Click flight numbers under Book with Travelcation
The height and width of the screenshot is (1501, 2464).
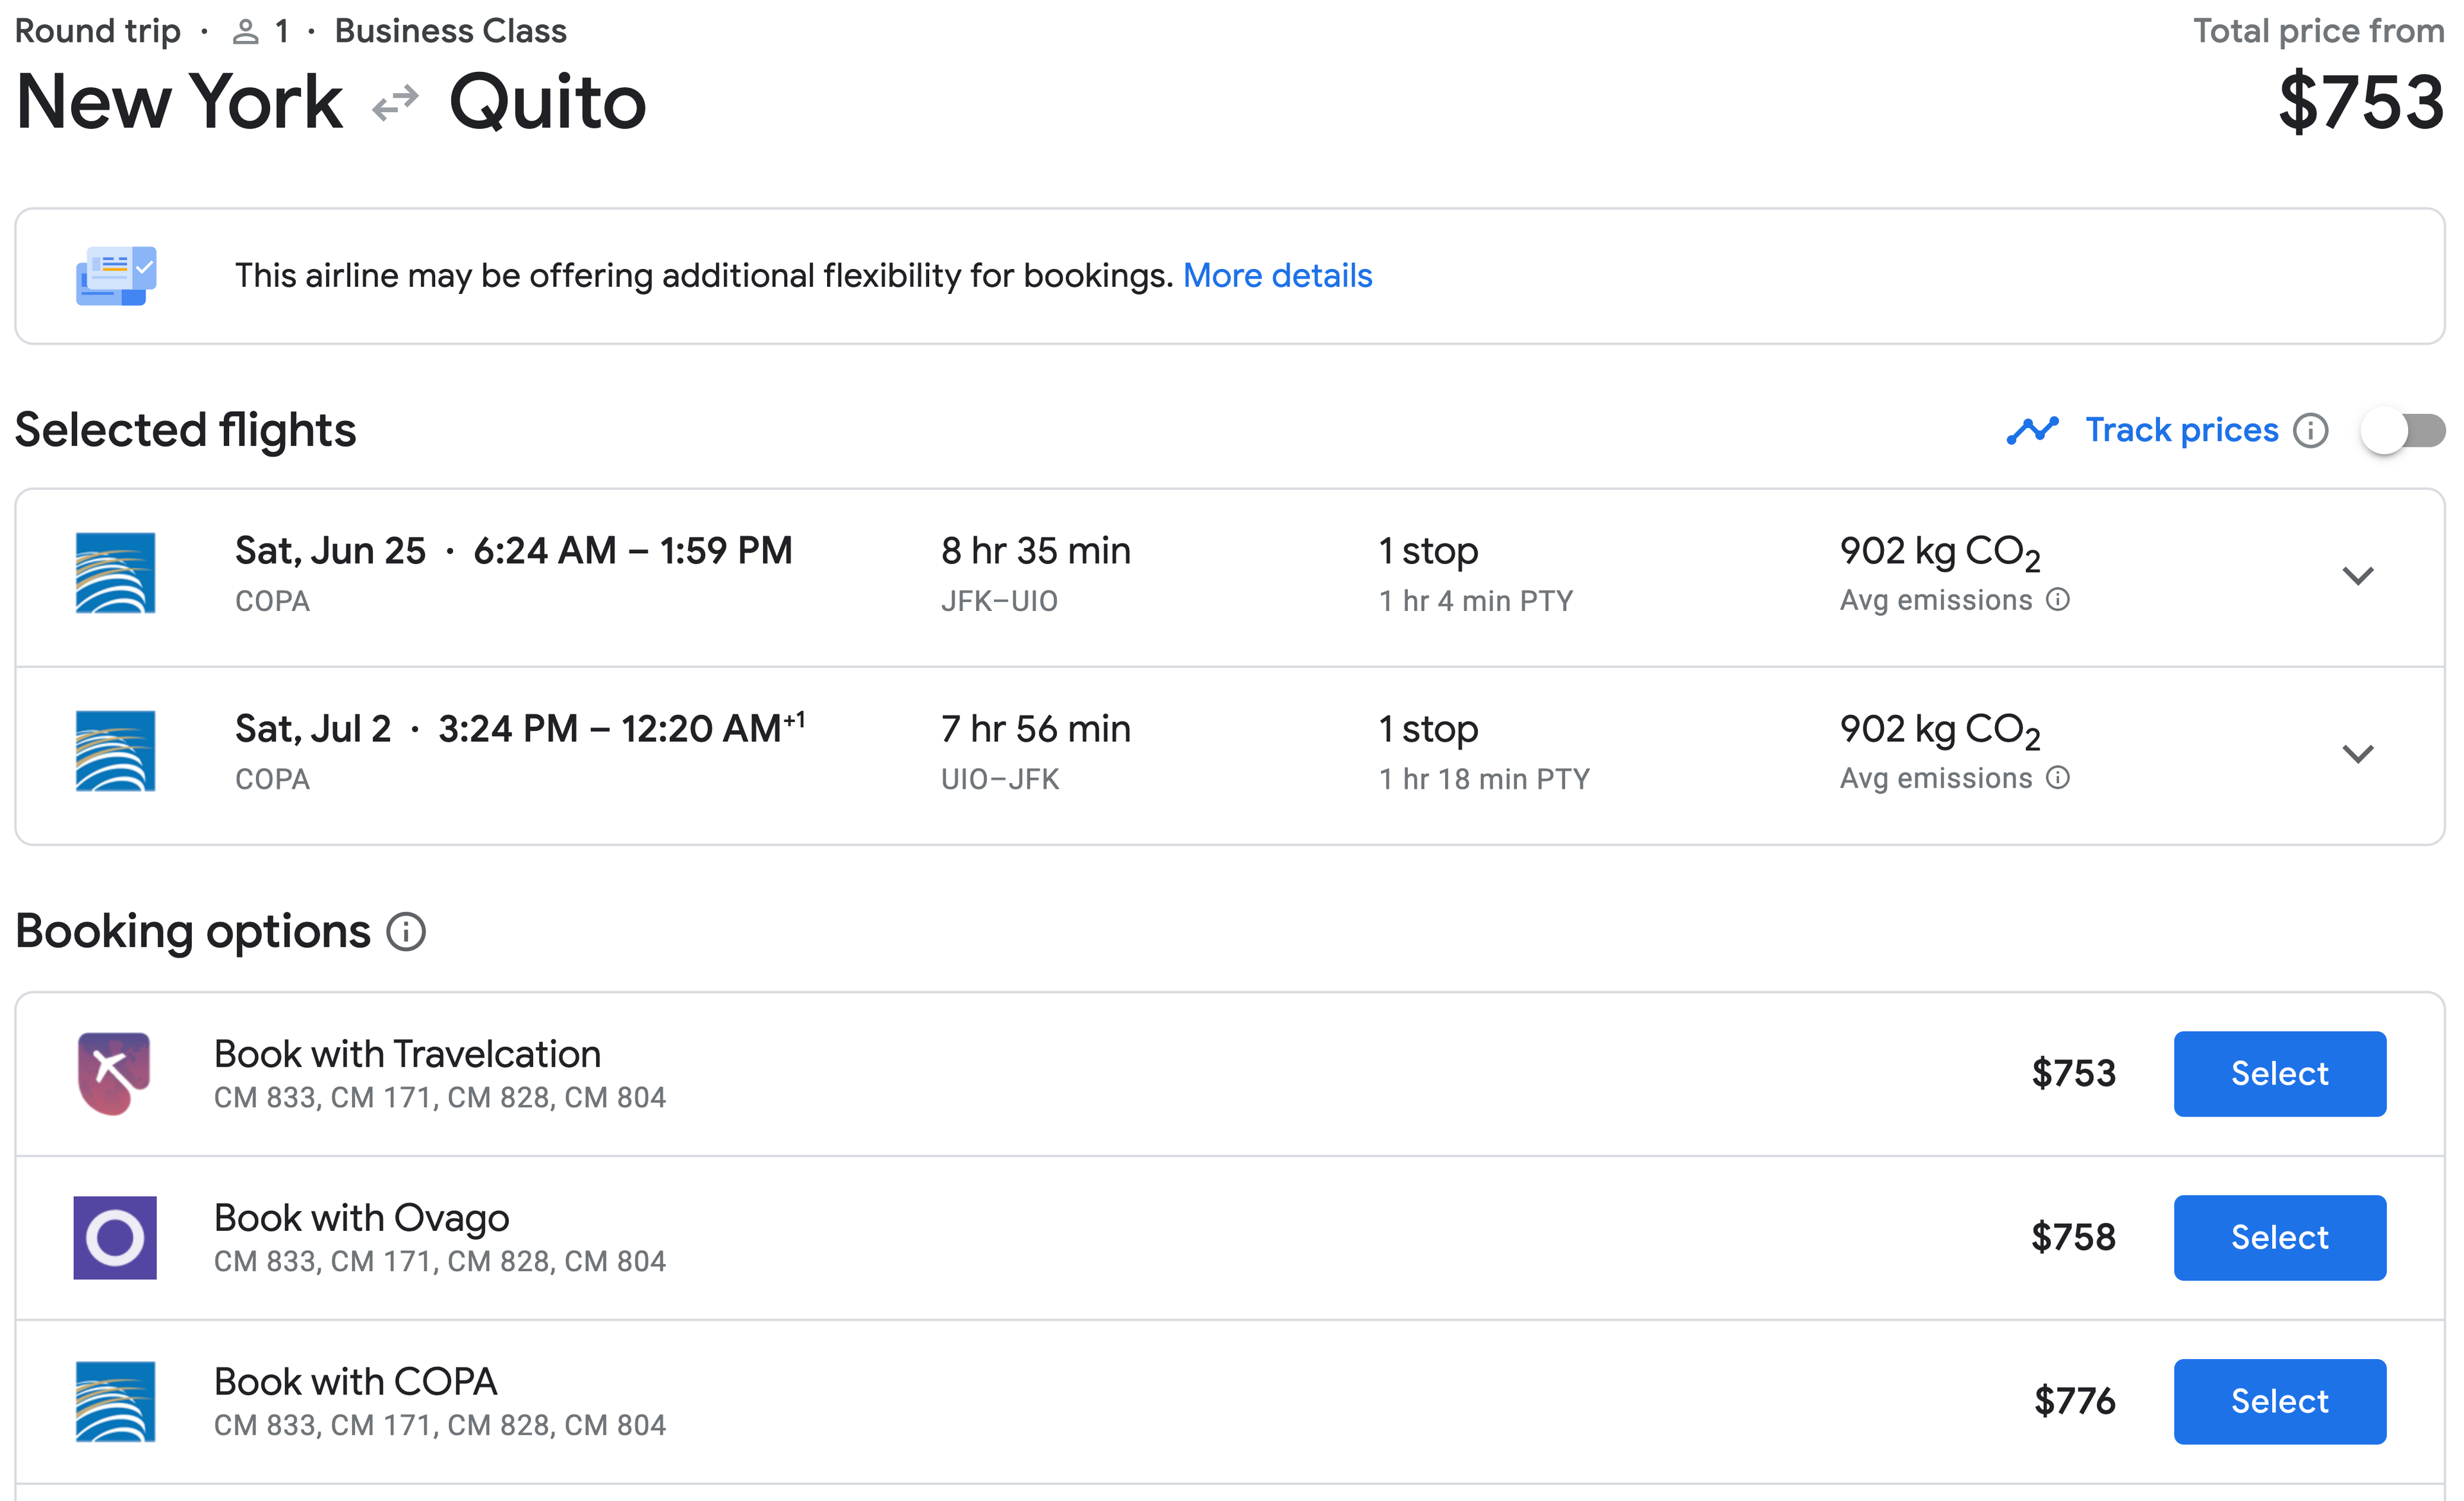tap(439, 1098)
